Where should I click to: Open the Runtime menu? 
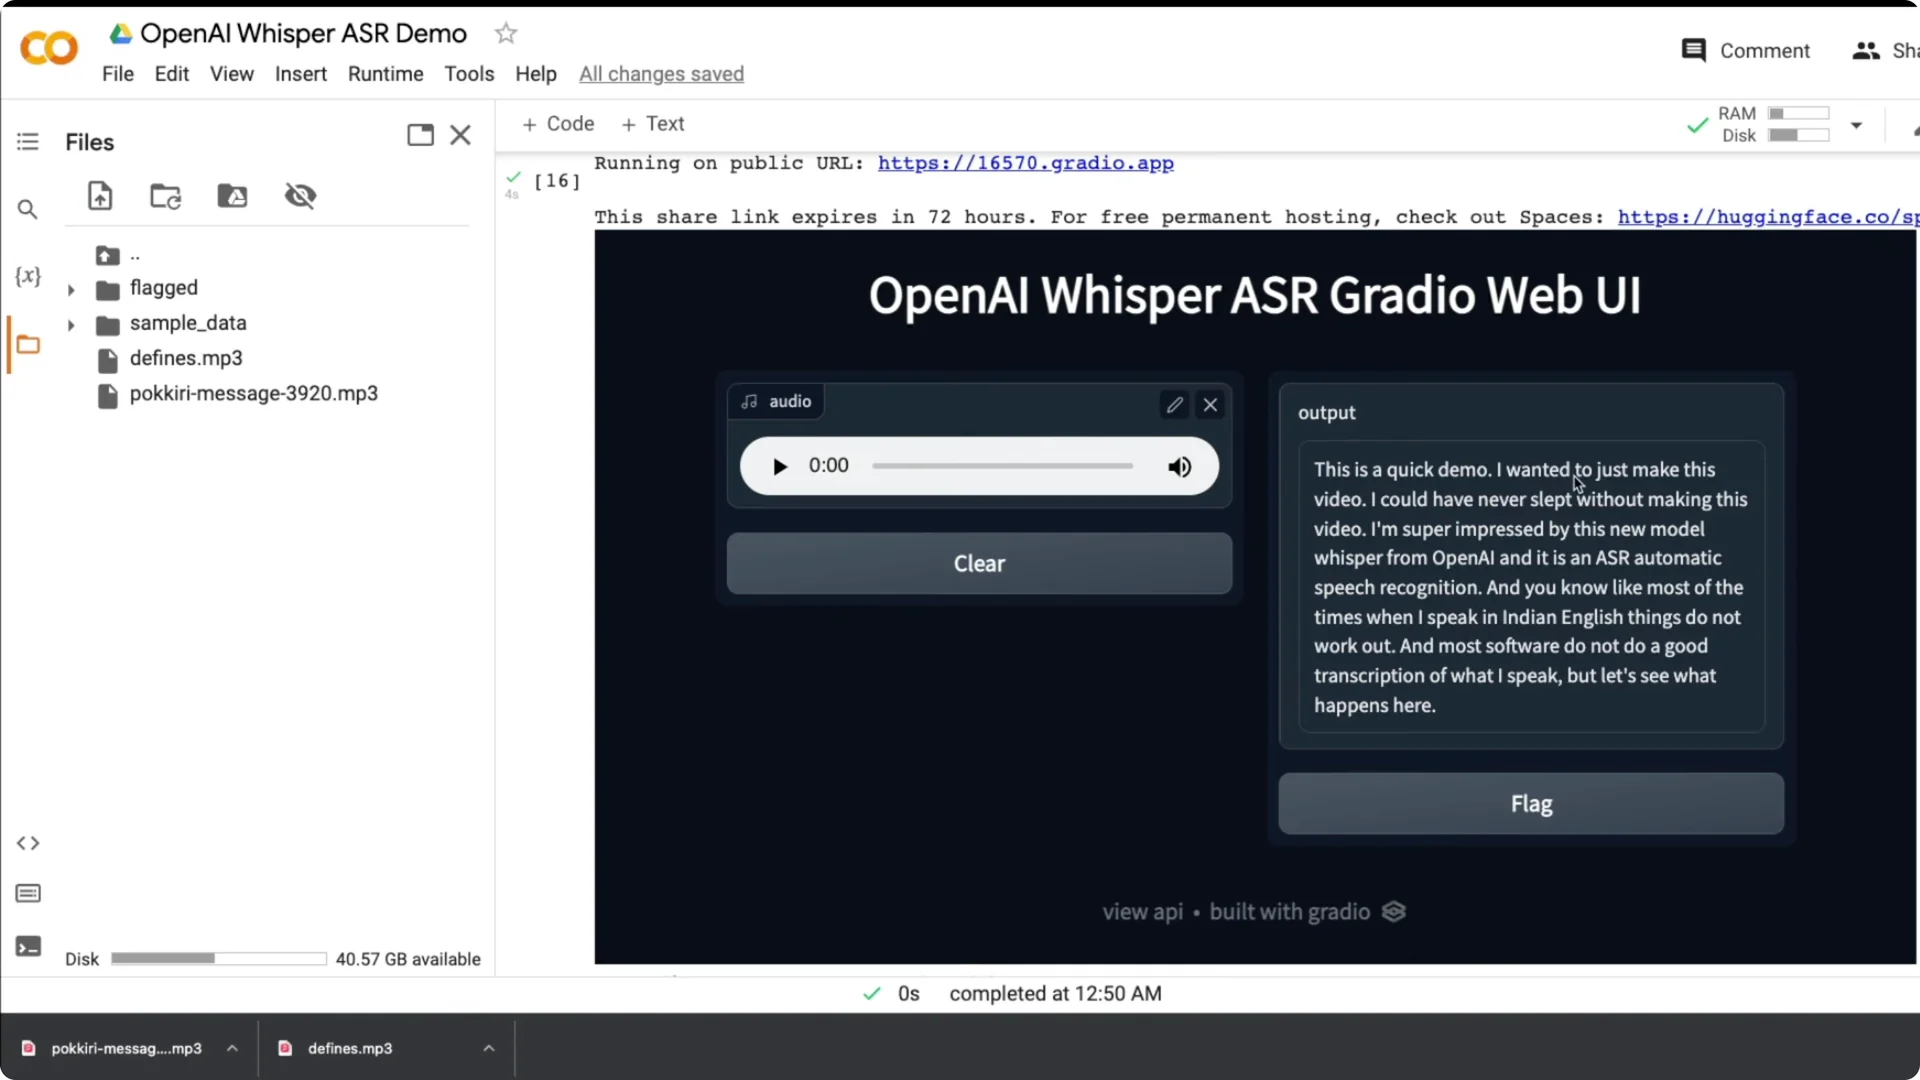click(x=385, y=73)
